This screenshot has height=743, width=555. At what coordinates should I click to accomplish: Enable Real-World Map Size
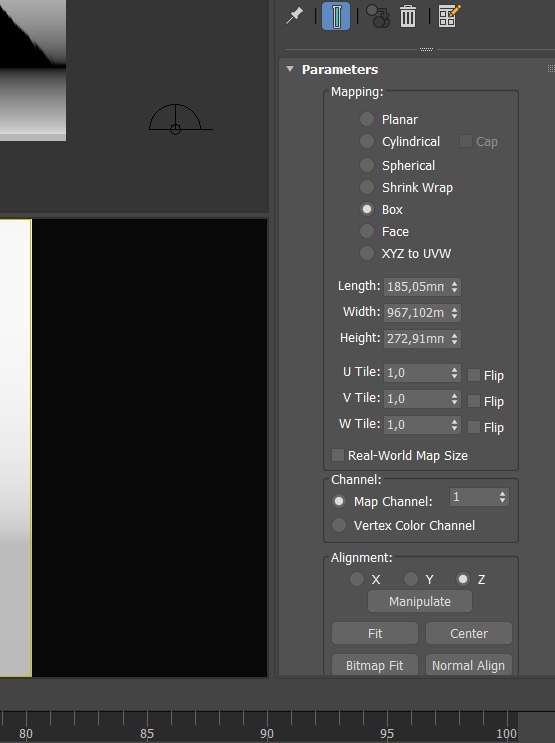click(x=337, y=455)
